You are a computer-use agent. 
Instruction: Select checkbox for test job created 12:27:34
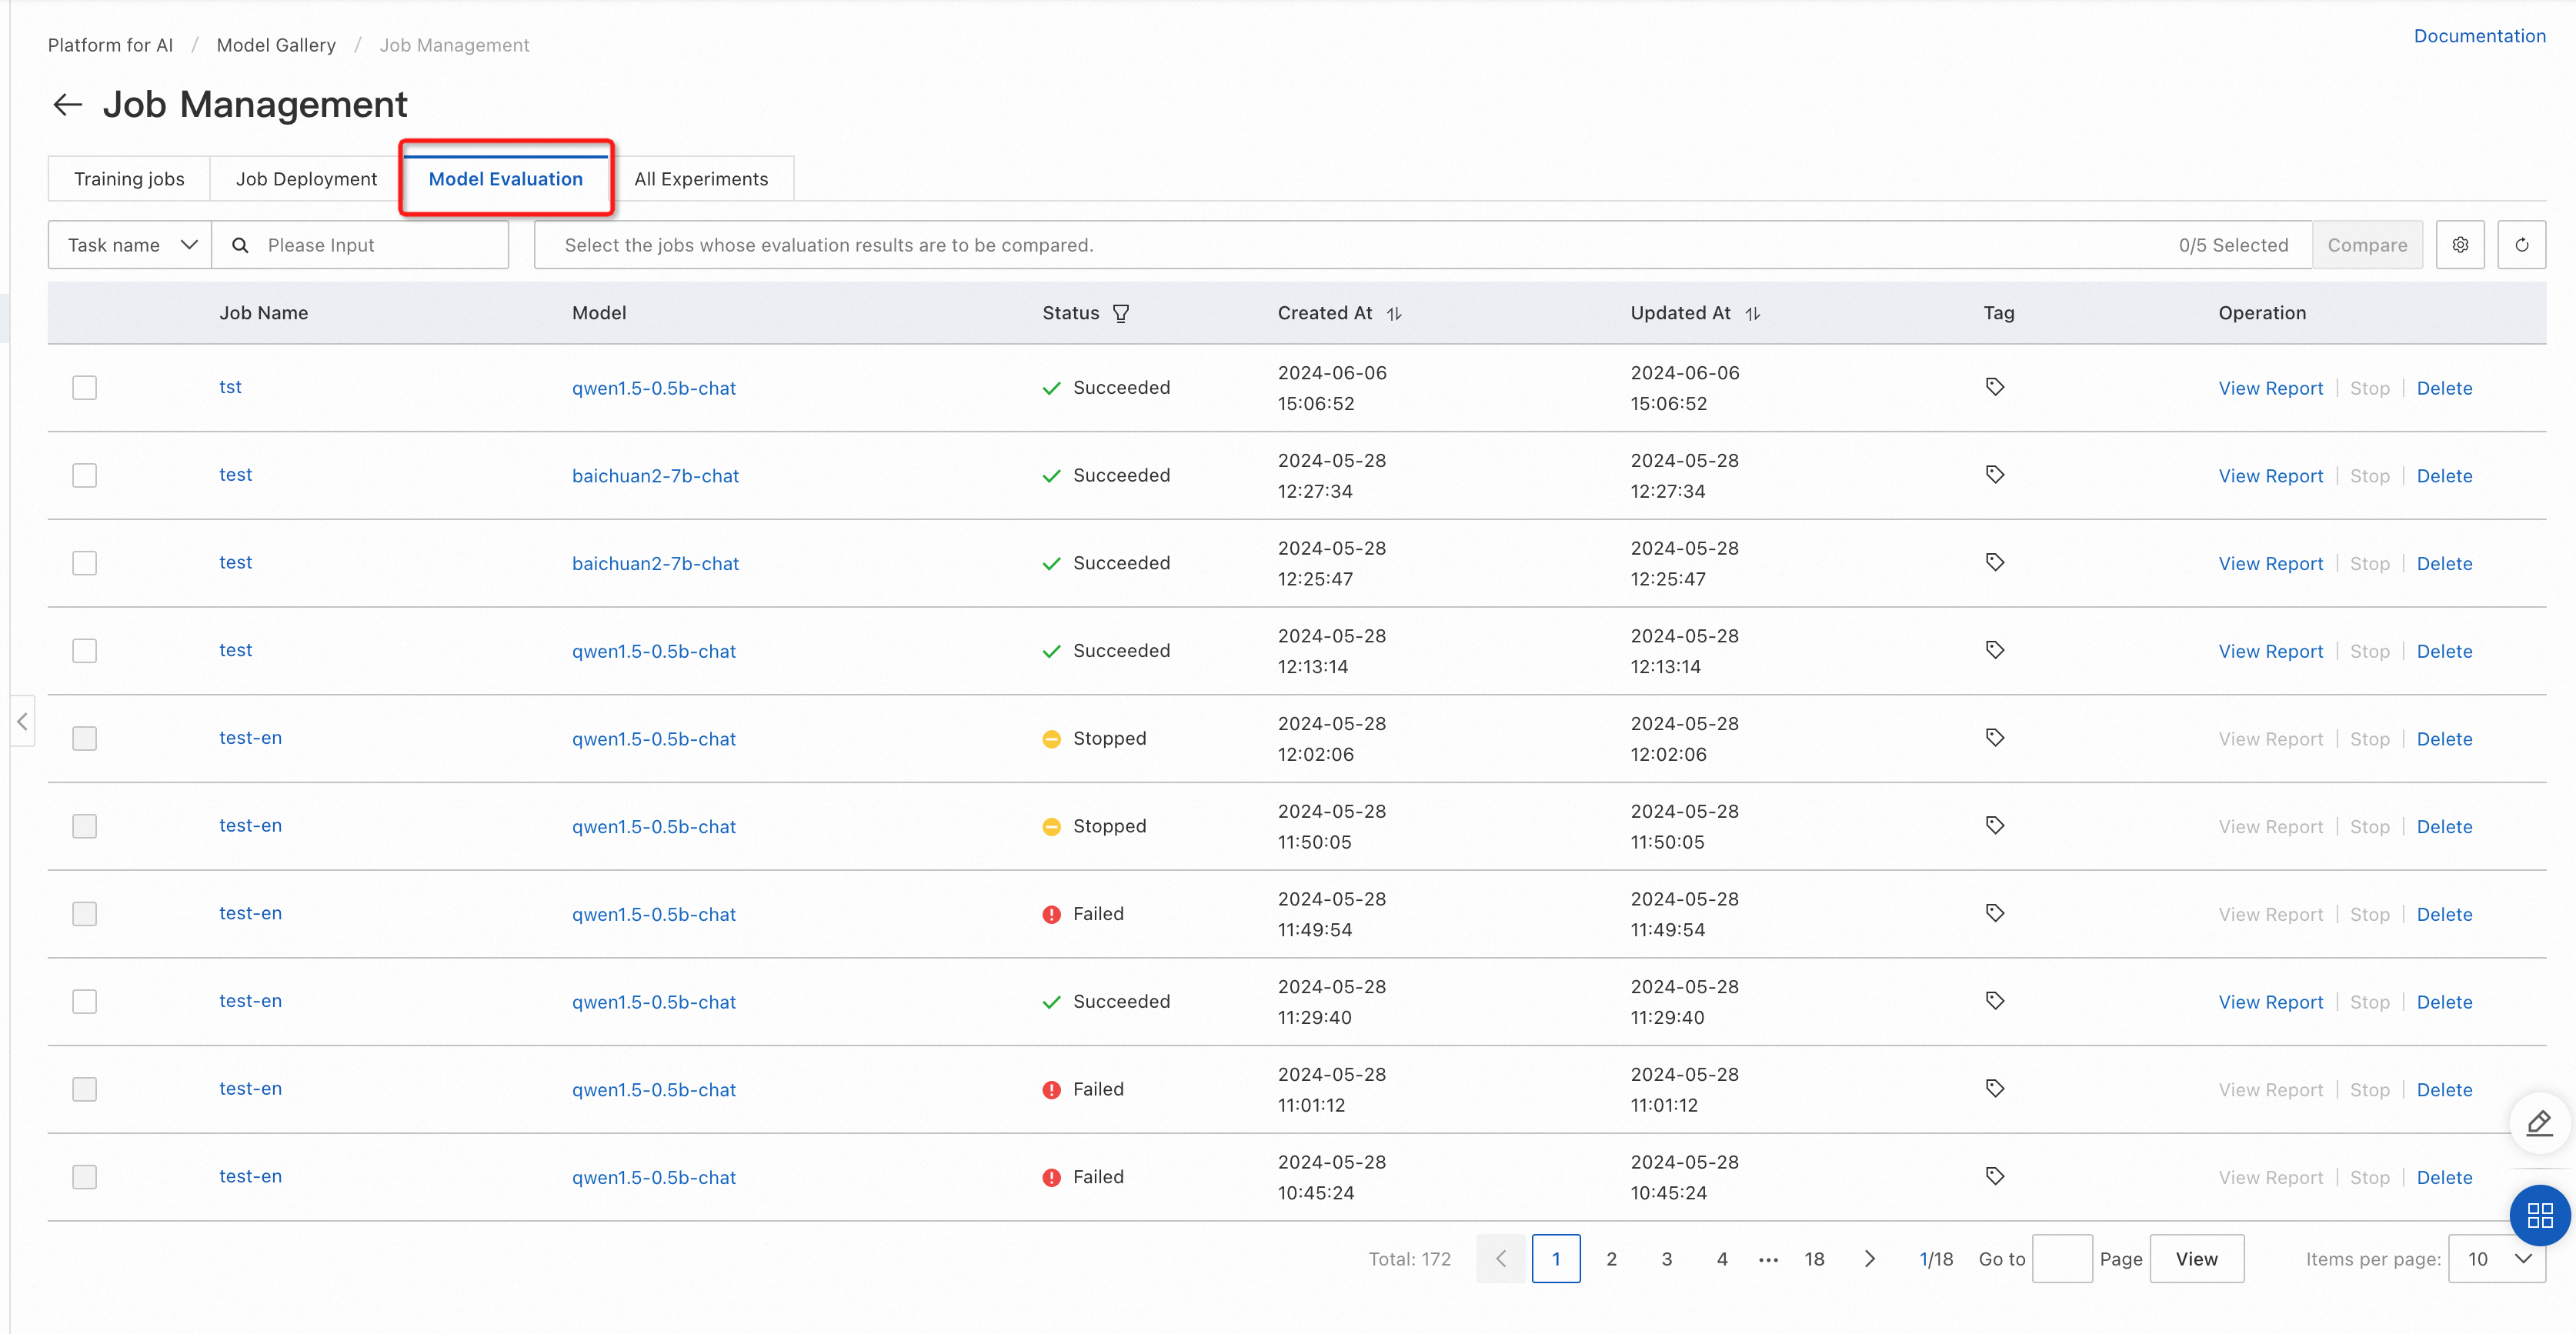pos(85,476)
